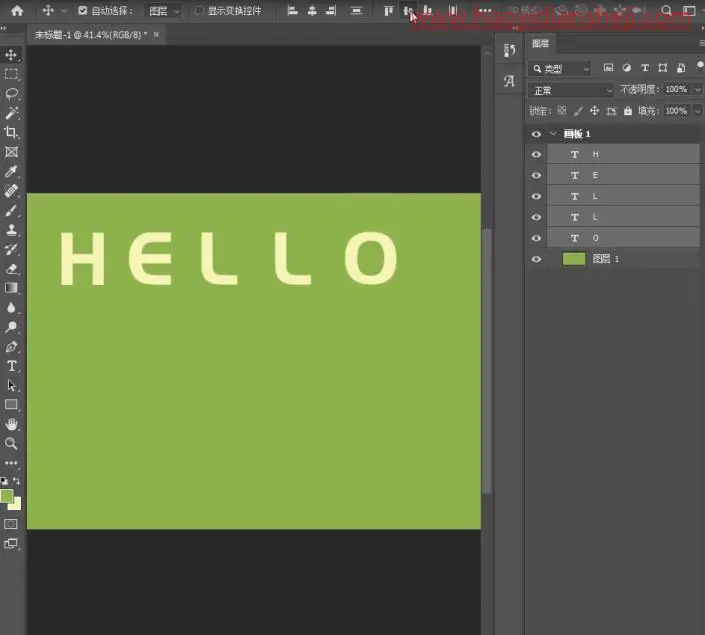
Task: Select the Move tool in the left toolbar
Action: click(x=11, y=55)
